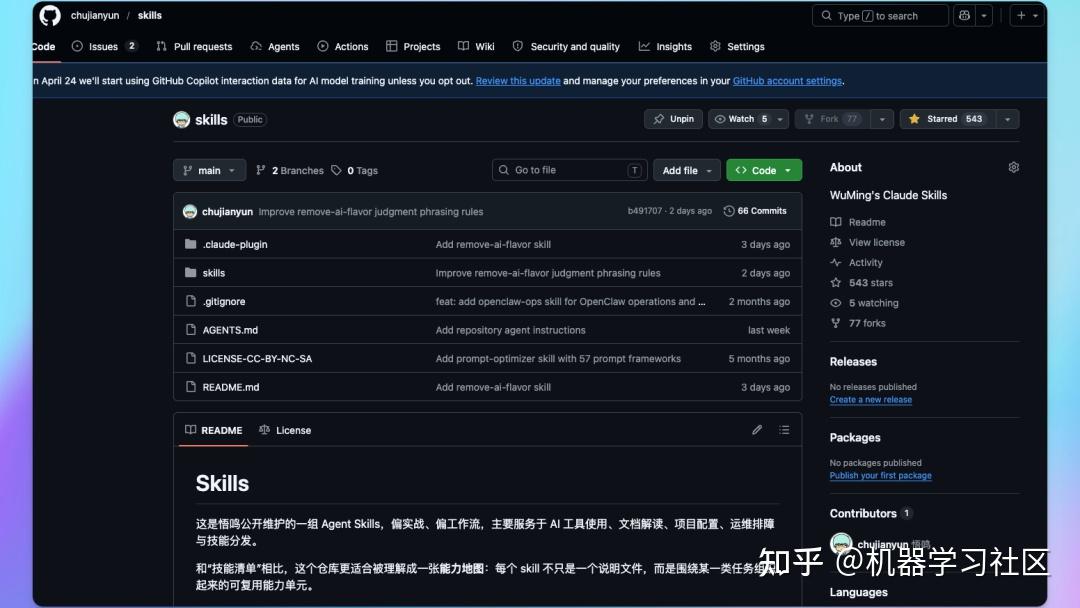
Task: Click the Watch button with eye icon
Action: coord(740,119)
